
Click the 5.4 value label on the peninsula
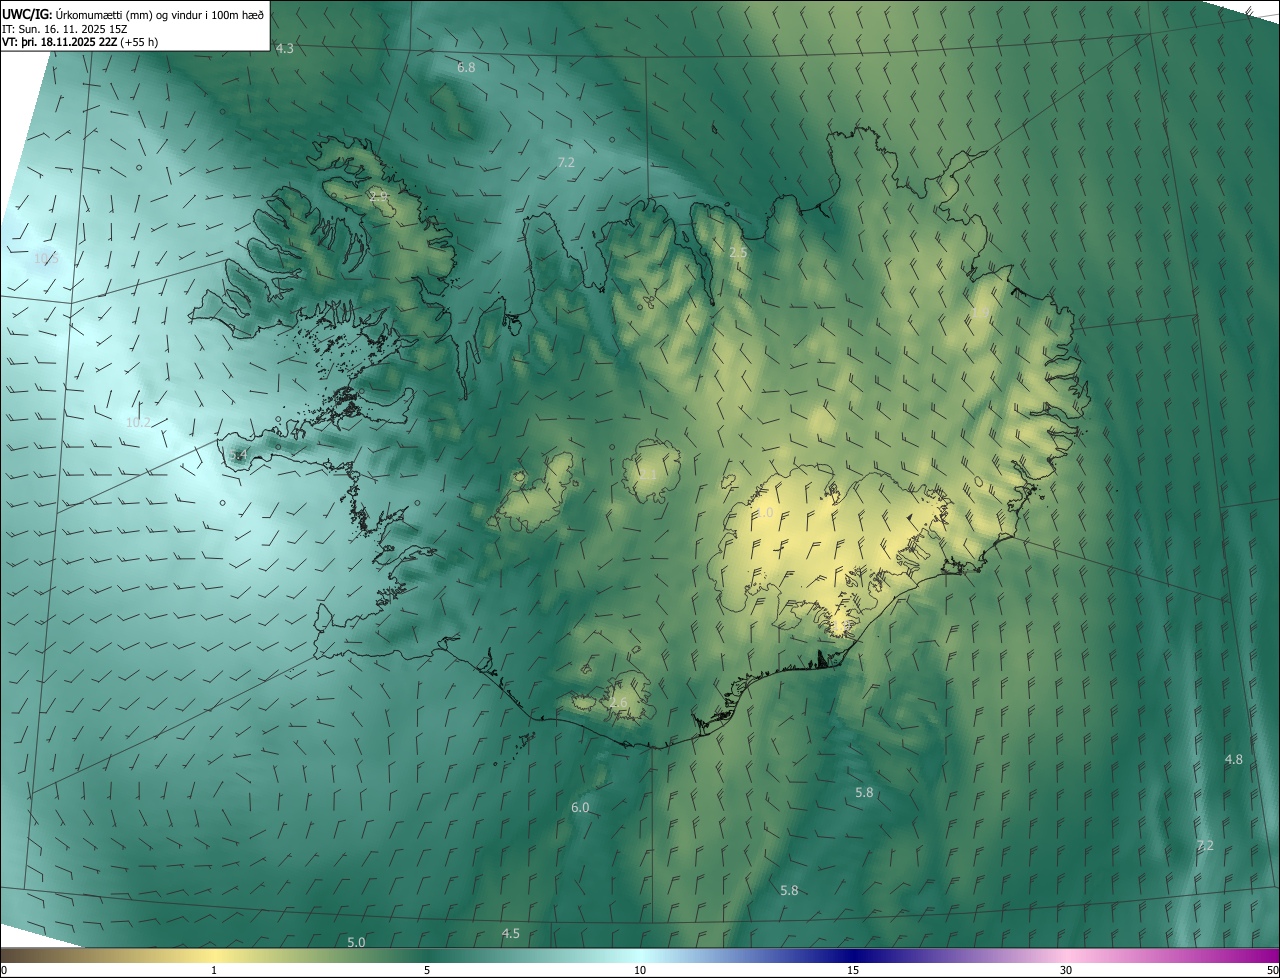click(x=238, y=456)
